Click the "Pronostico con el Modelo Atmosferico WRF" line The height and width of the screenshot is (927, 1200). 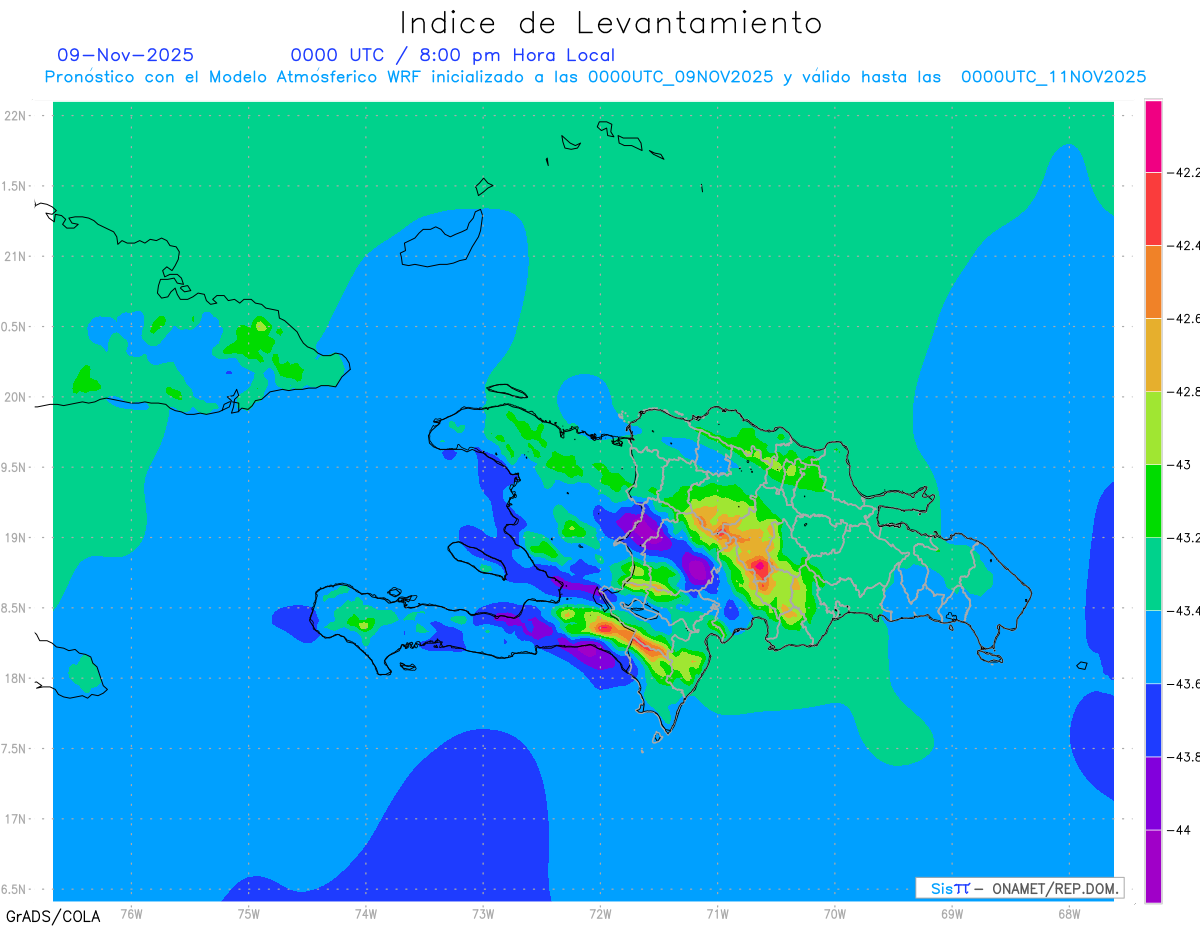pos(596,77)
